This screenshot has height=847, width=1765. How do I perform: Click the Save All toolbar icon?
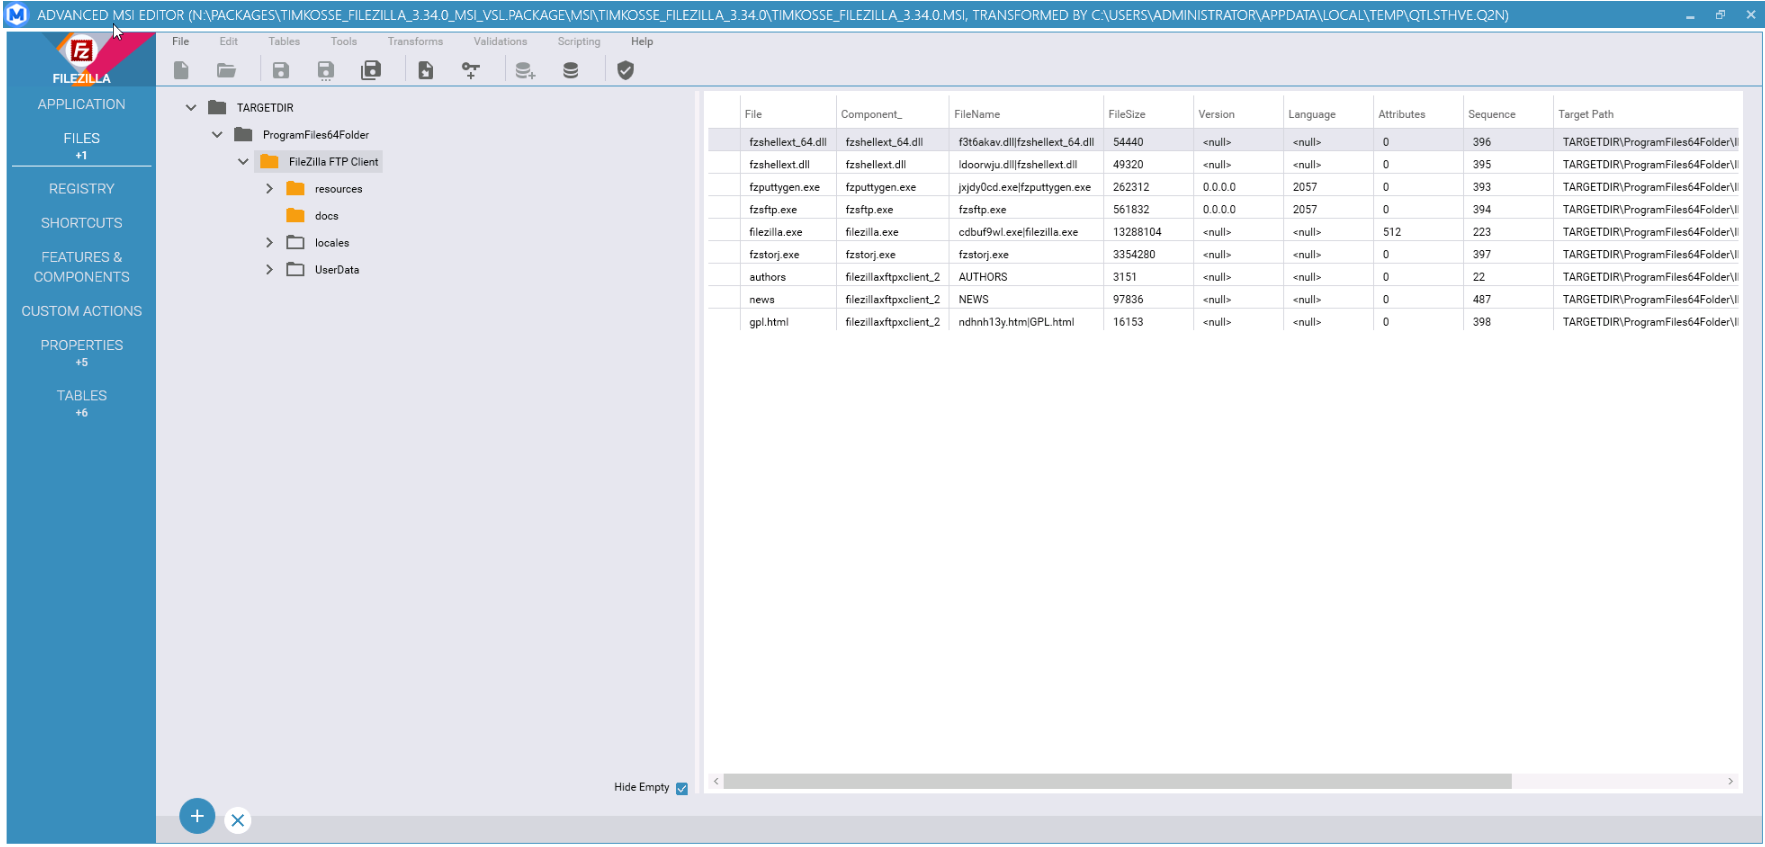(x=371, y=70)
